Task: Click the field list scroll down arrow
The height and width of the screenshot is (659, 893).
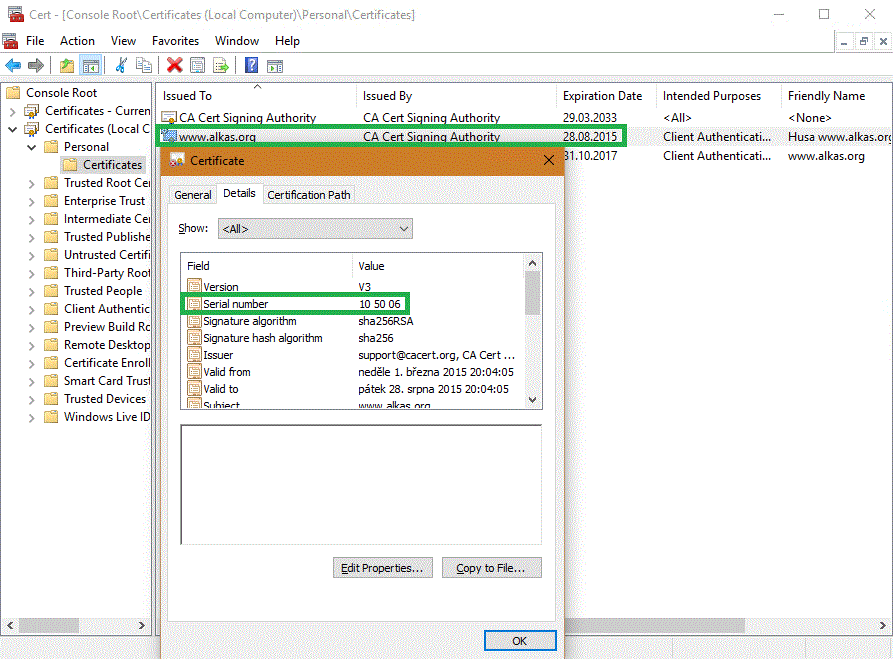Action: [532, 399]
